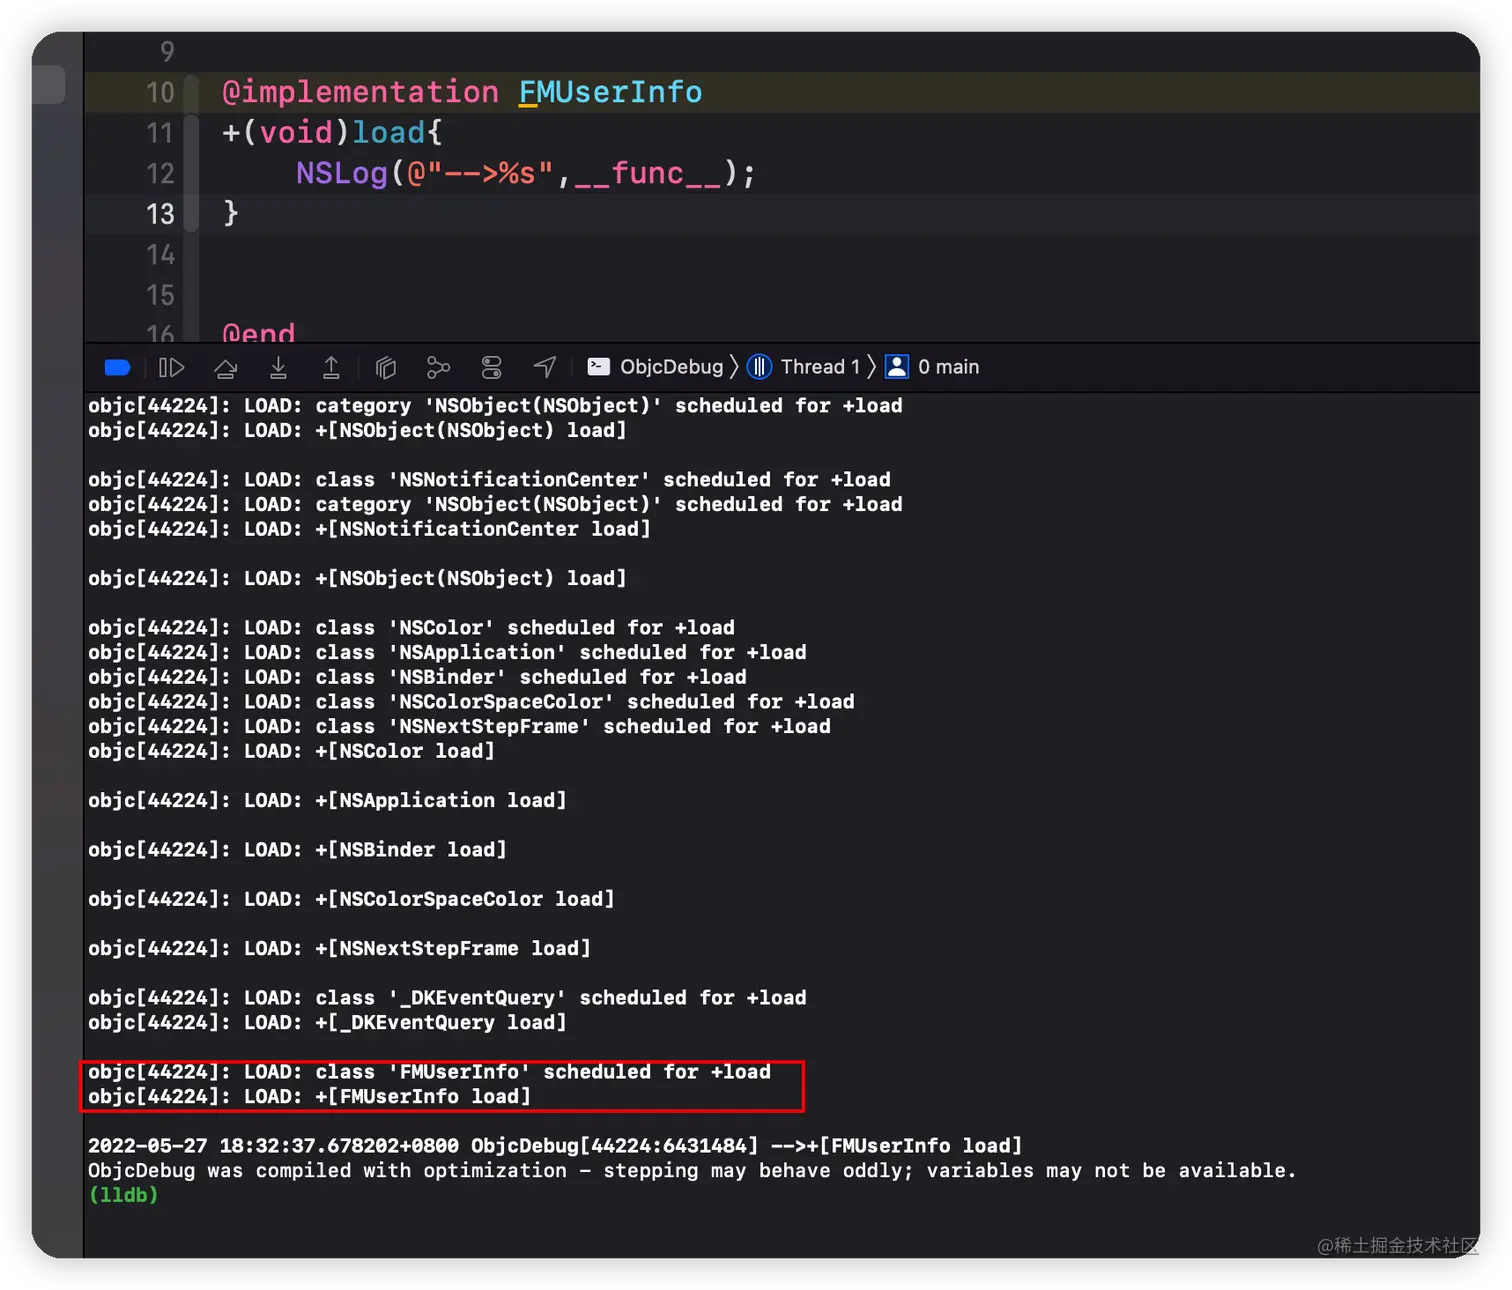Click the '+[NSApplication load]' console line
Viewport: 1512px width, 1290px height.
[x=327, y=801]
